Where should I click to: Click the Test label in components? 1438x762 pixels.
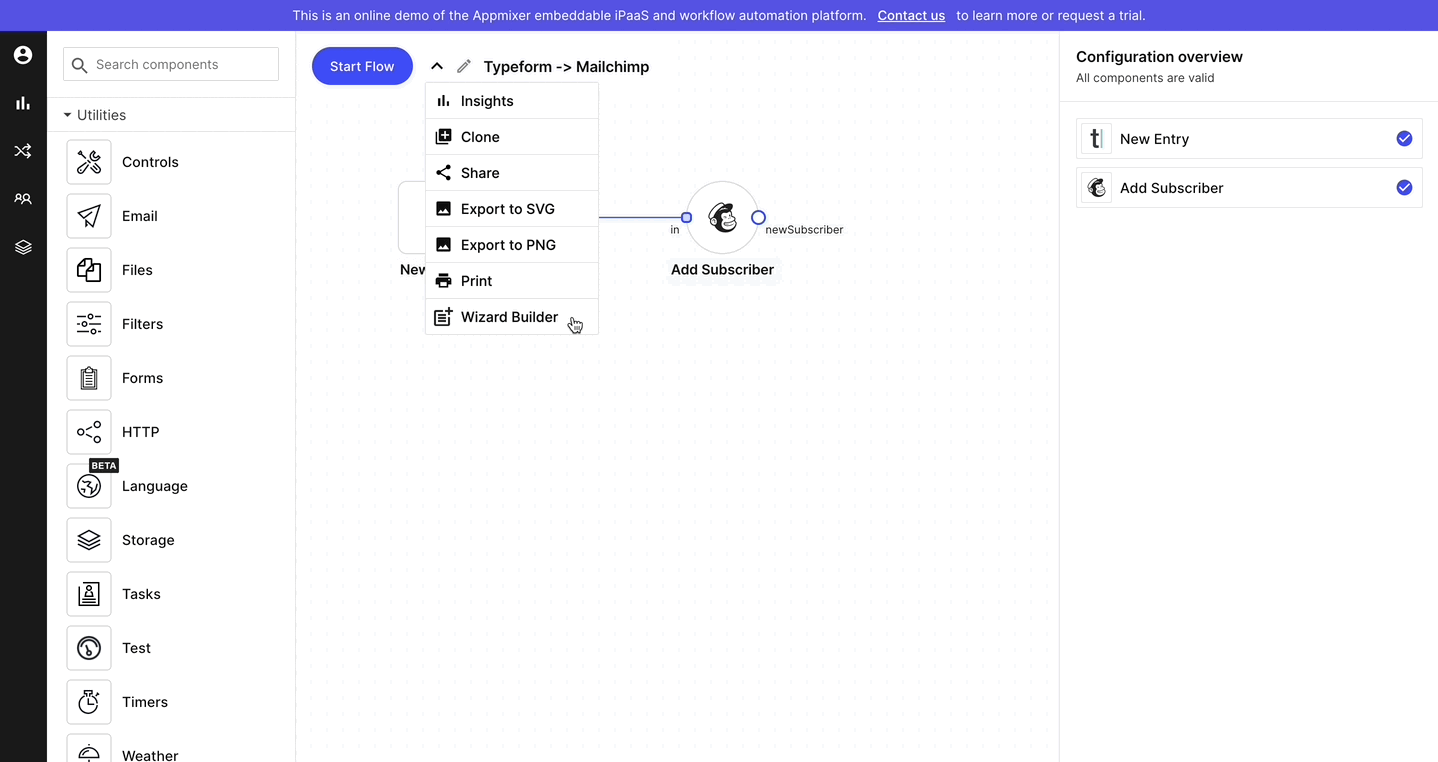[136, 648]
